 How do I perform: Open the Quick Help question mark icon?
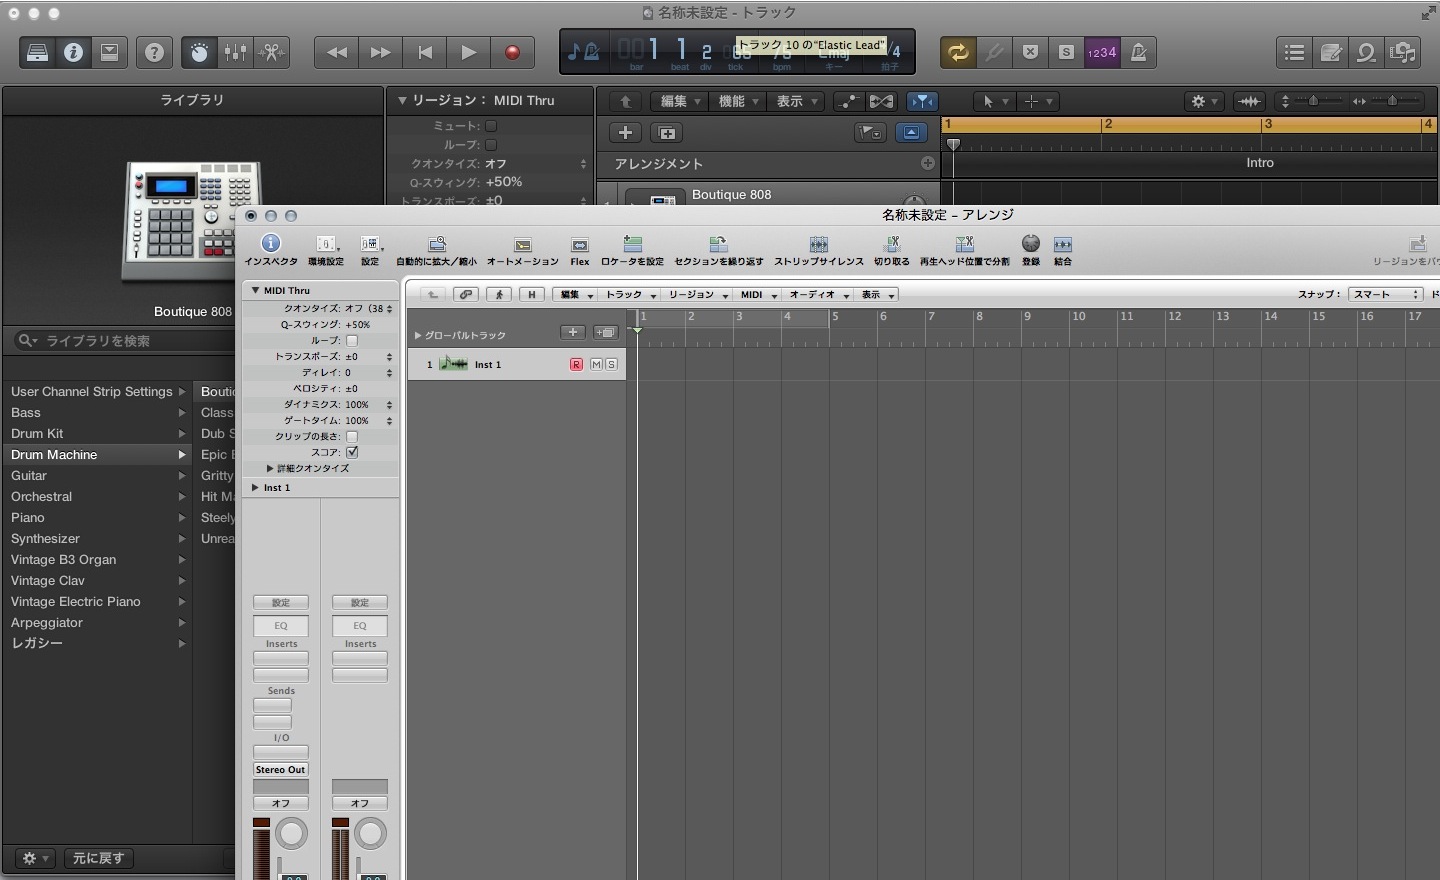tap(154, 53)
